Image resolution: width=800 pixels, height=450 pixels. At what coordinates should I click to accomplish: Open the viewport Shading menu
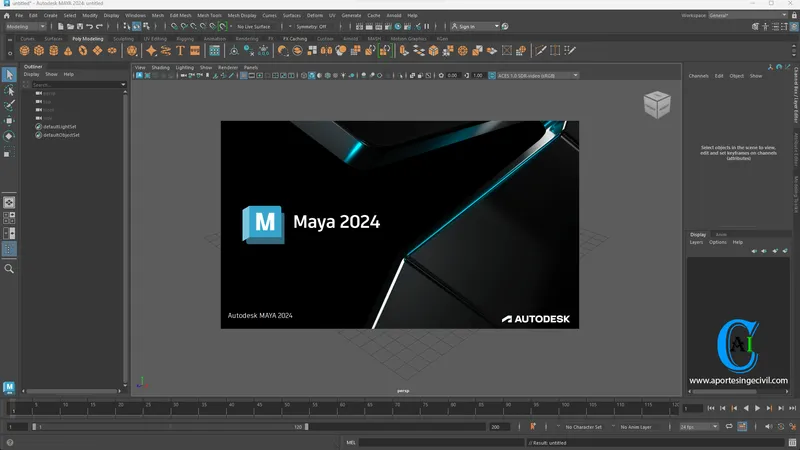[160, 67]
